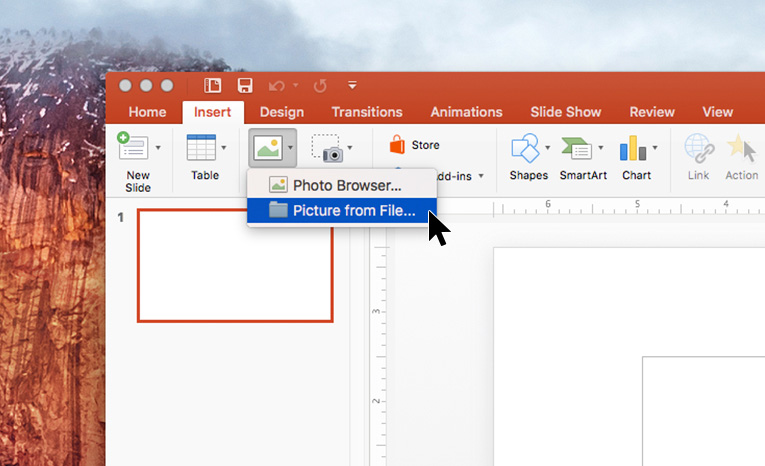Open the Store add-ins button

tap(414, 144)
